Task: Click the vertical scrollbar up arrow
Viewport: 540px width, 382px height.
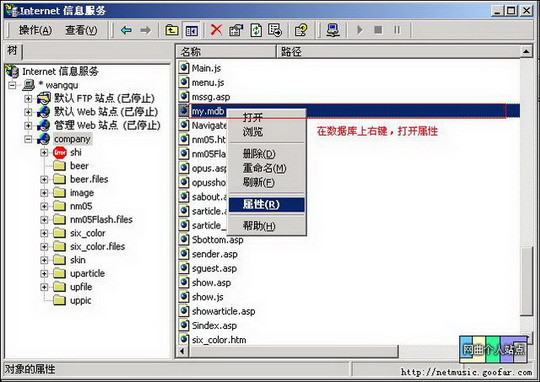Action: pyautogui.click(x=526, y=52)
